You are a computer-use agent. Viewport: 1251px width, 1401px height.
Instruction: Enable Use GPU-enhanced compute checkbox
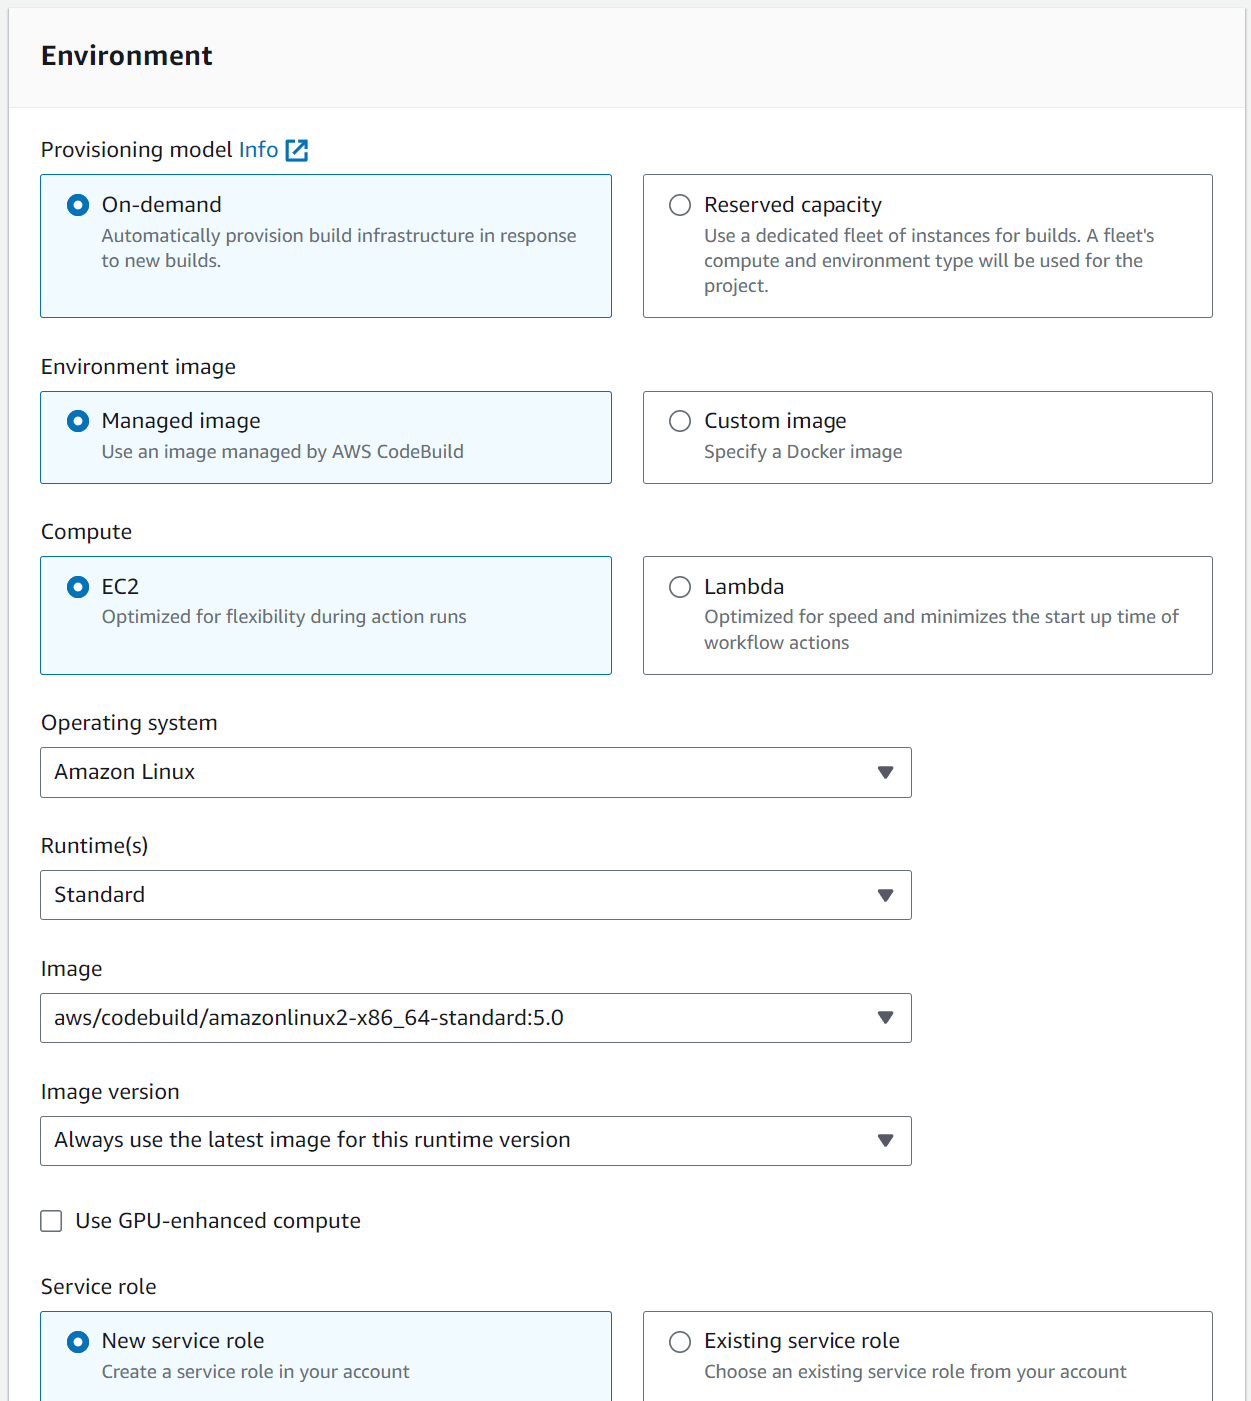coord(51,1221)
